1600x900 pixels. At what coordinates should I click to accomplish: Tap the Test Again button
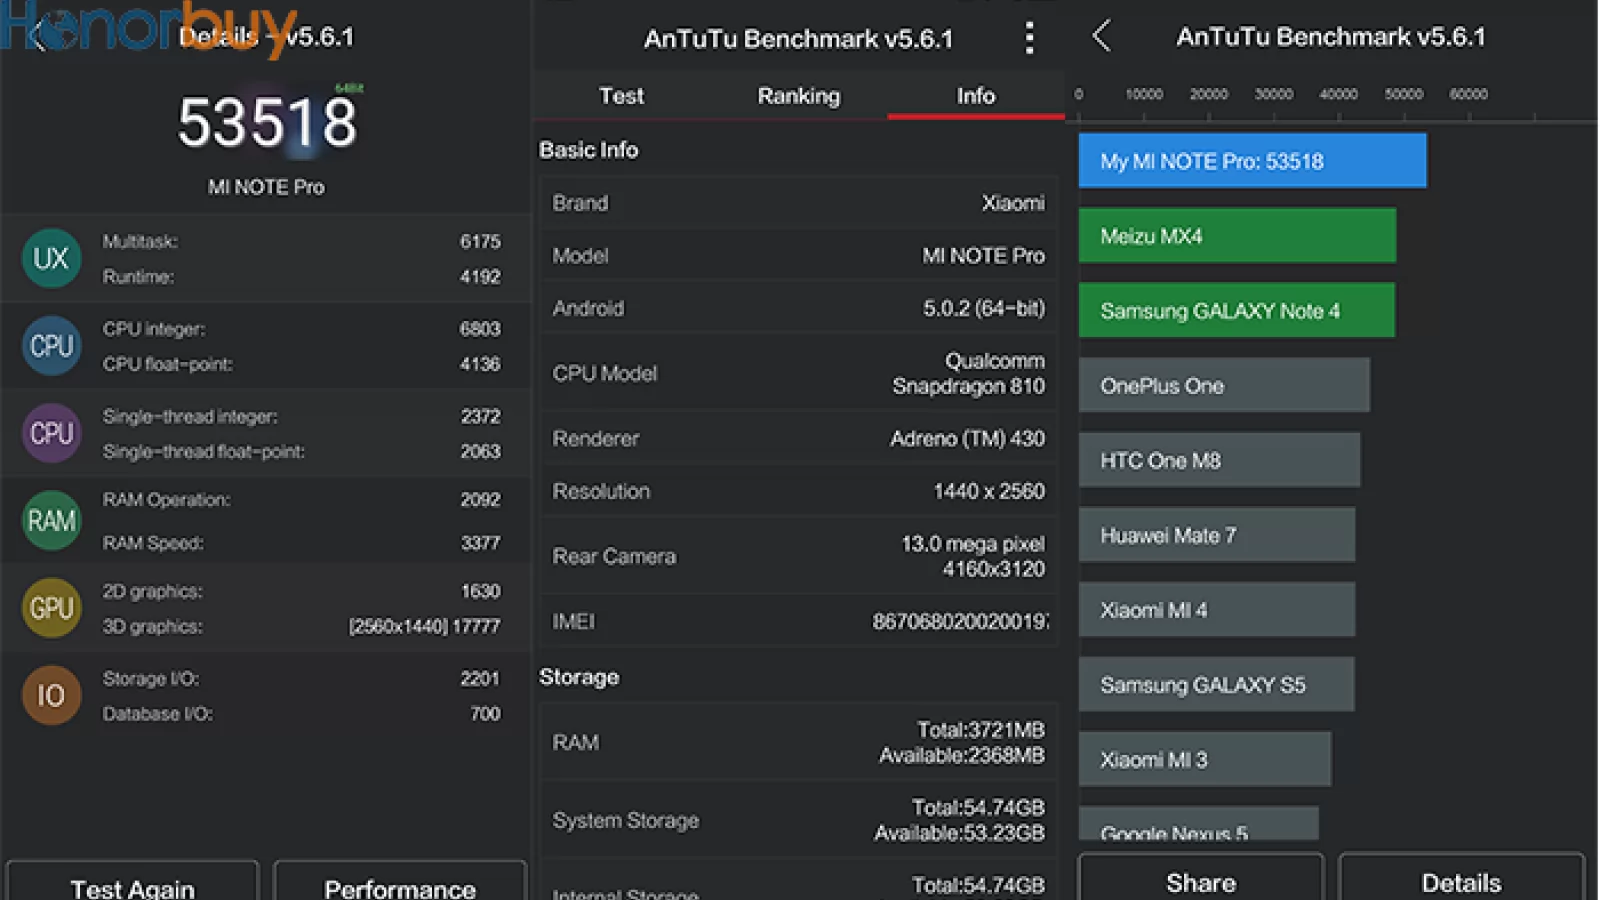click(132, 882)
